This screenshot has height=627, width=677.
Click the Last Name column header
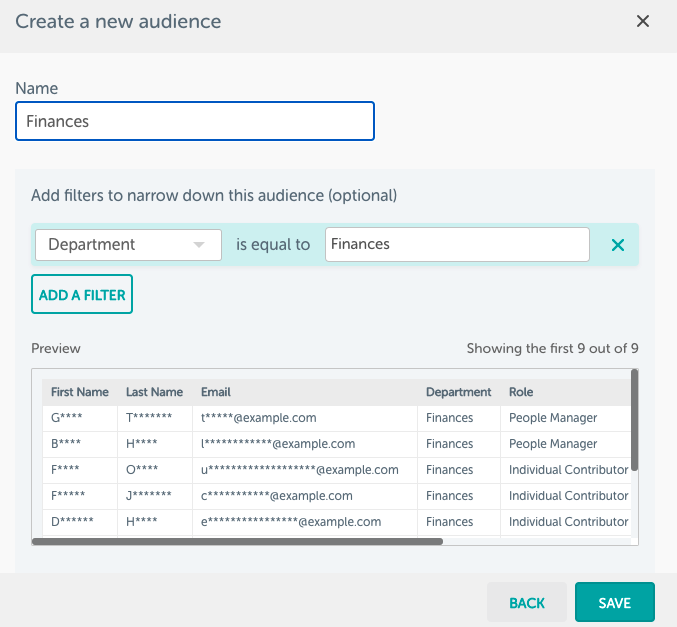click(154, 392)
